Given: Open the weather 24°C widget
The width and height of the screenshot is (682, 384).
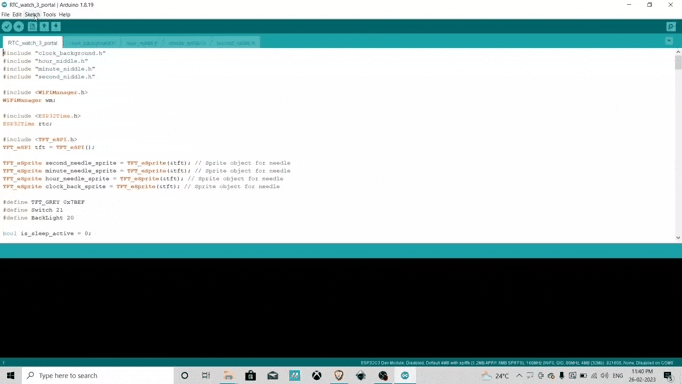Looking at the screenshot, I should (x=495, y=376).
